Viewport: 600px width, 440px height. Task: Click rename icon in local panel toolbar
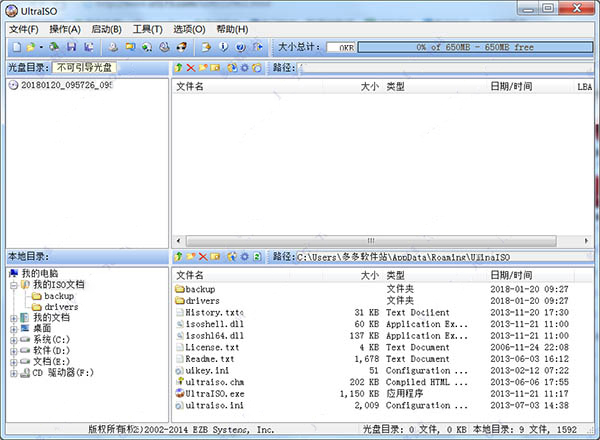point(215,256)
